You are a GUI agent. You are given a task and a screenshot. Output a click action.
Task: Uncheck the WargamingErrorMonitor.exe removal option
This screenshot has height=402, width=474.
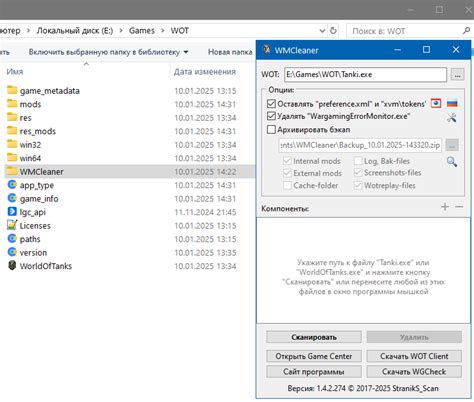pos(271,116)
